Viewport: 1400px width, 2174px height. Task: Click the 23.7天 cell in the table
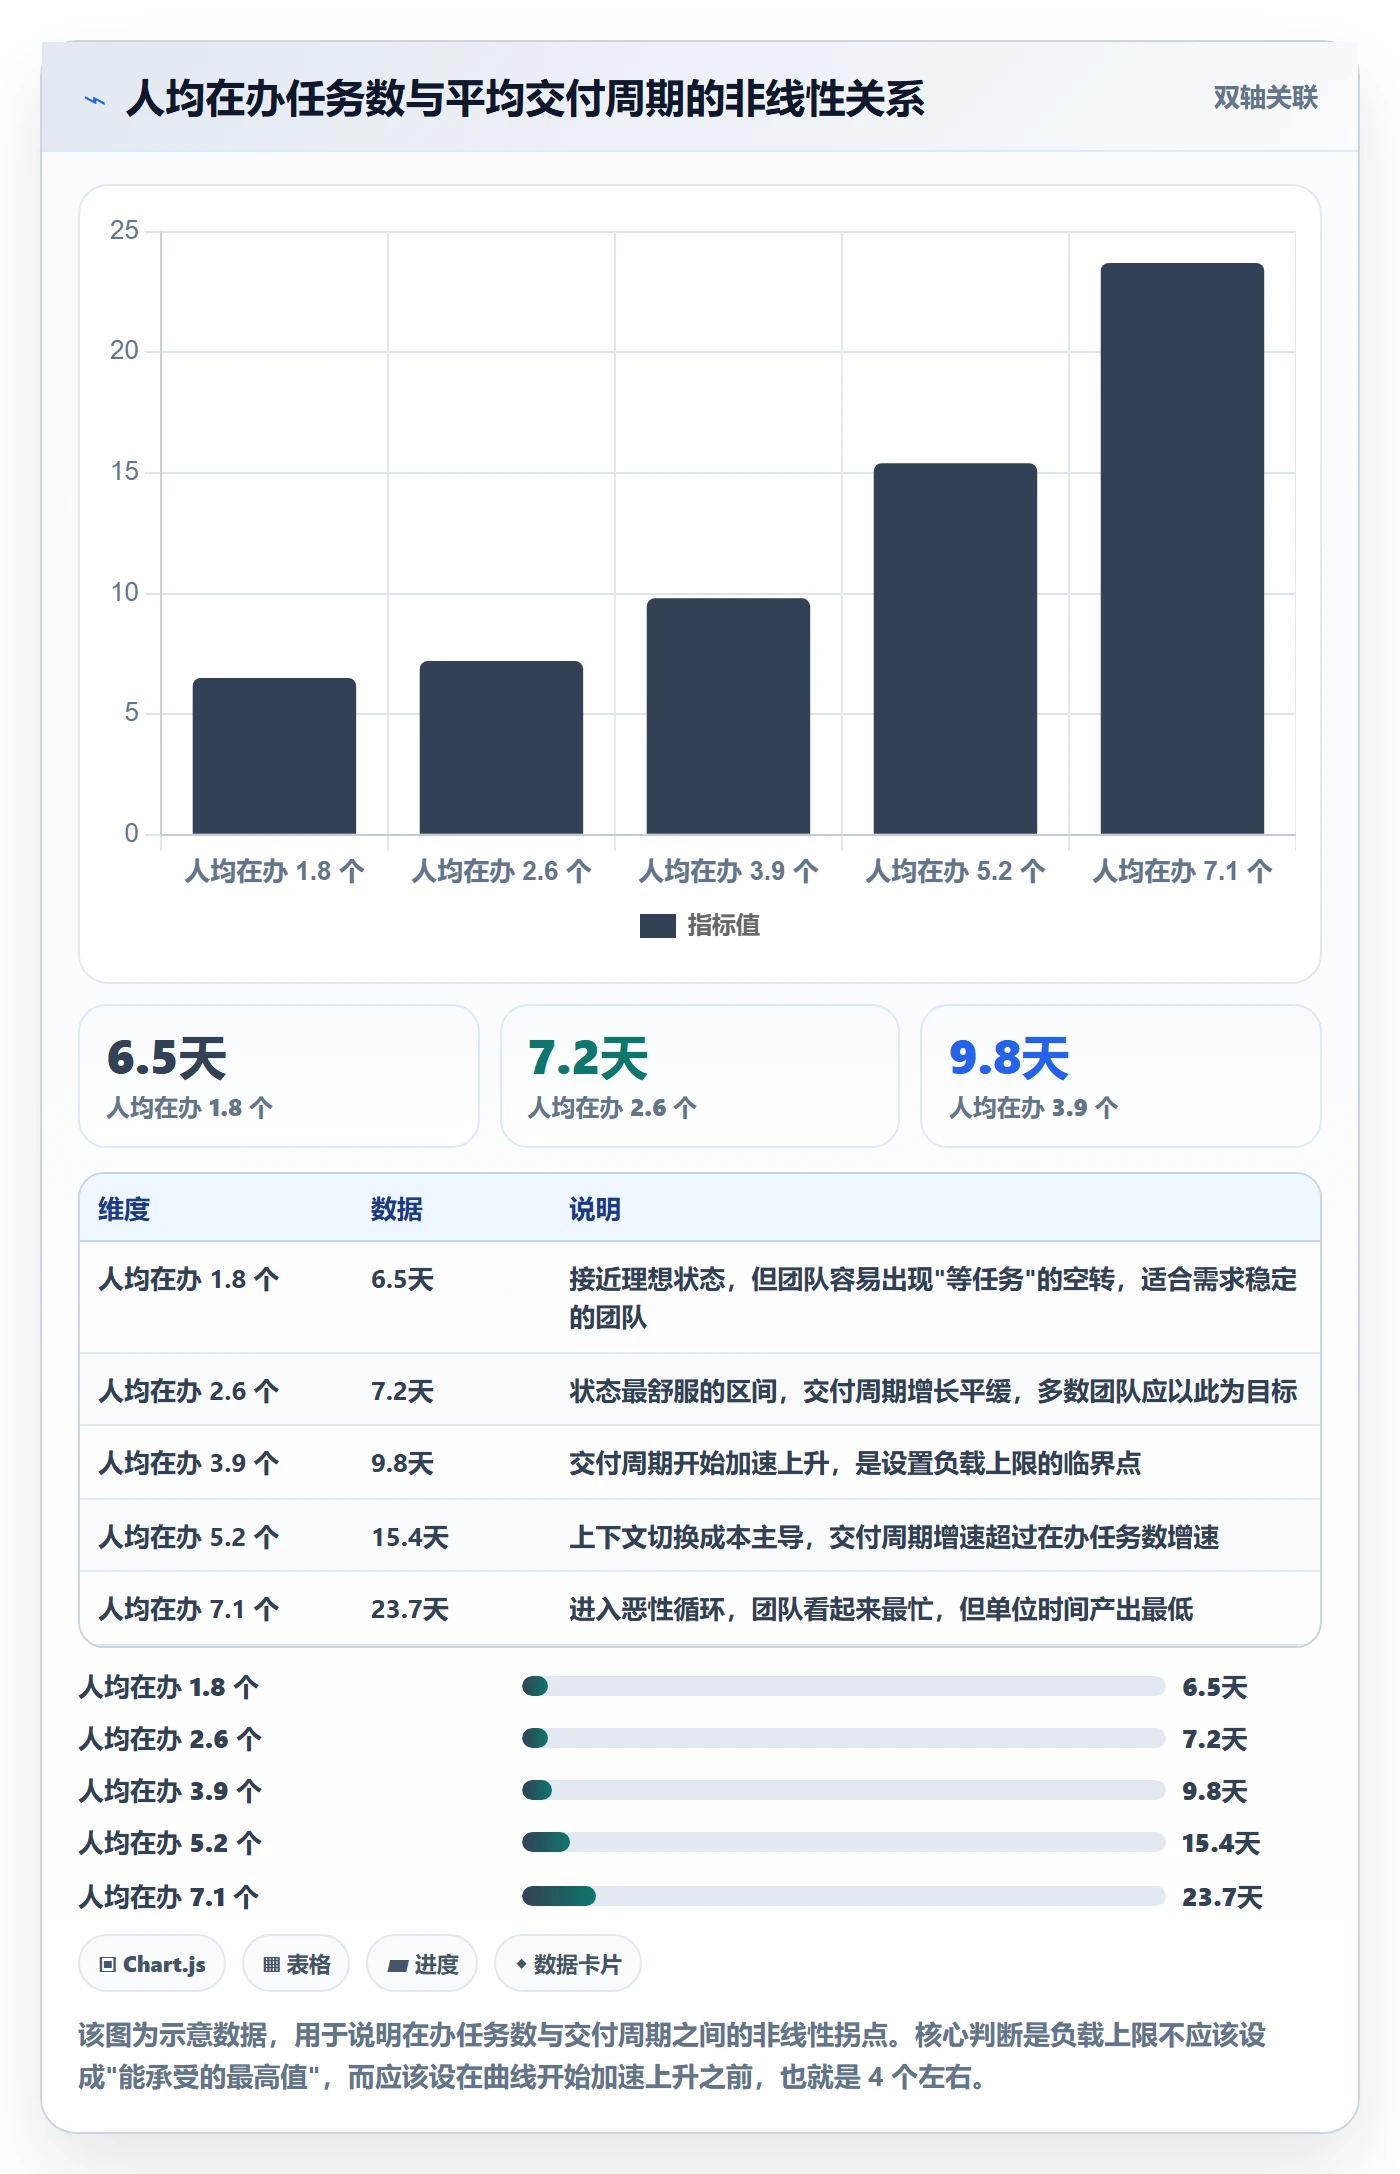410,1609
